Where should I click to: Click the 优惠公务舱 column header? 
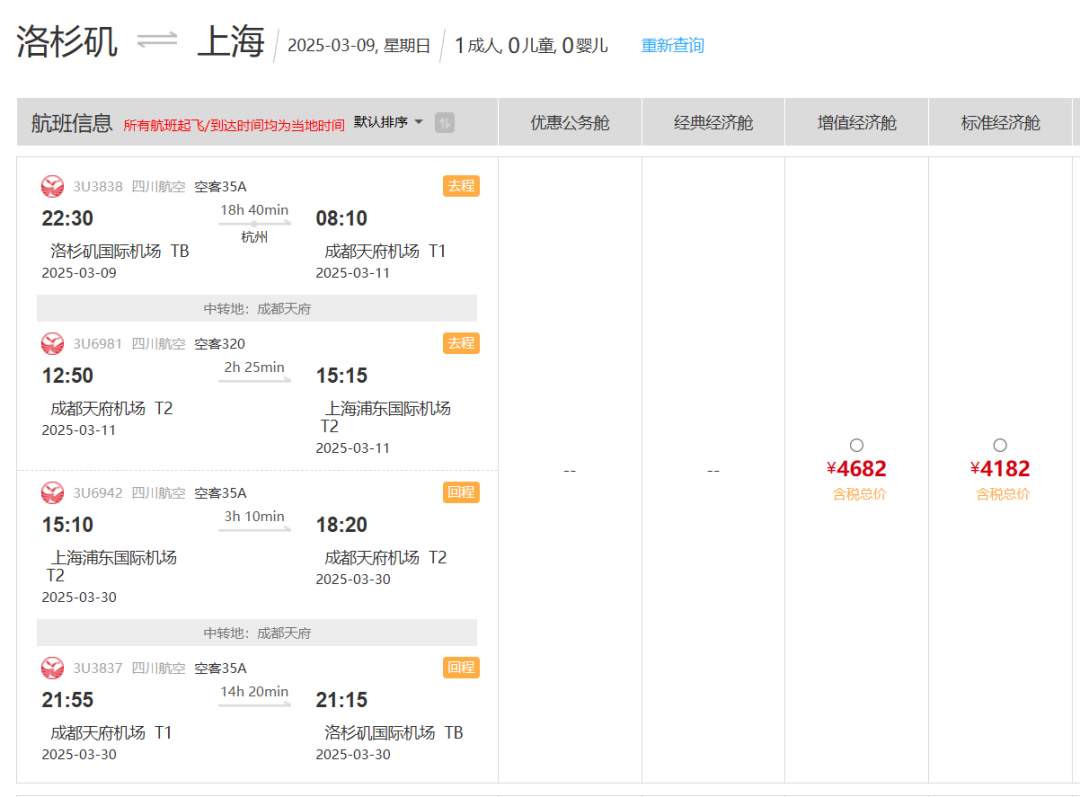[x=569, y=123]
